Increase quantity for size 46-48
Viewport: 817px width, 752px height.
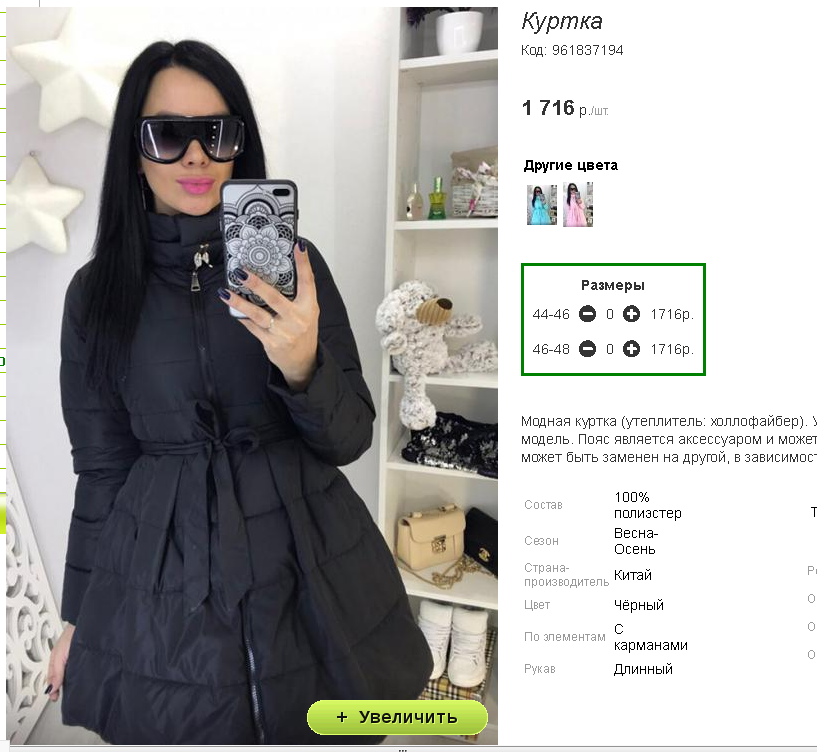632,349
